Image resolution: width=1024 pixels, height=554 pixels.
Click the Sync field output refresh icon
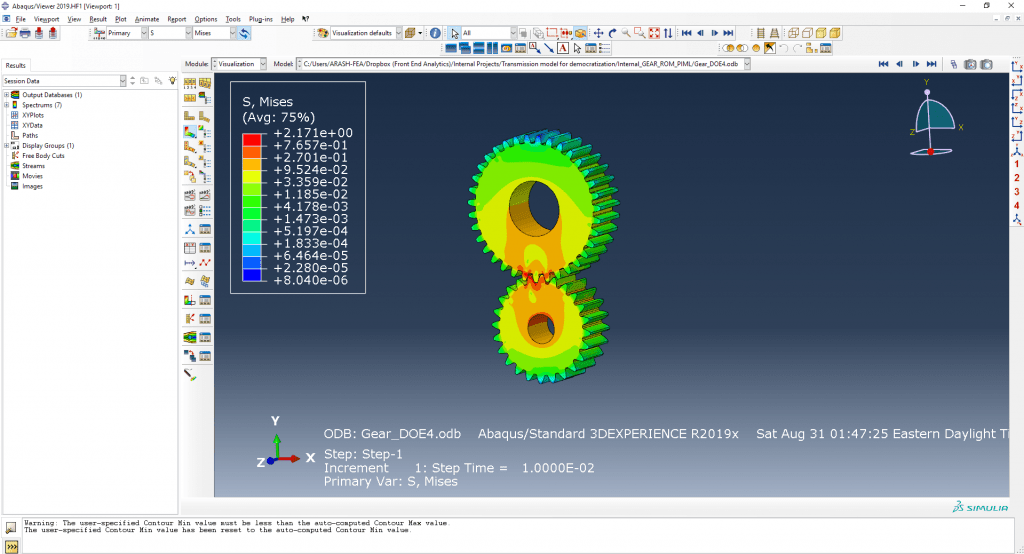(x=244, y=33)
